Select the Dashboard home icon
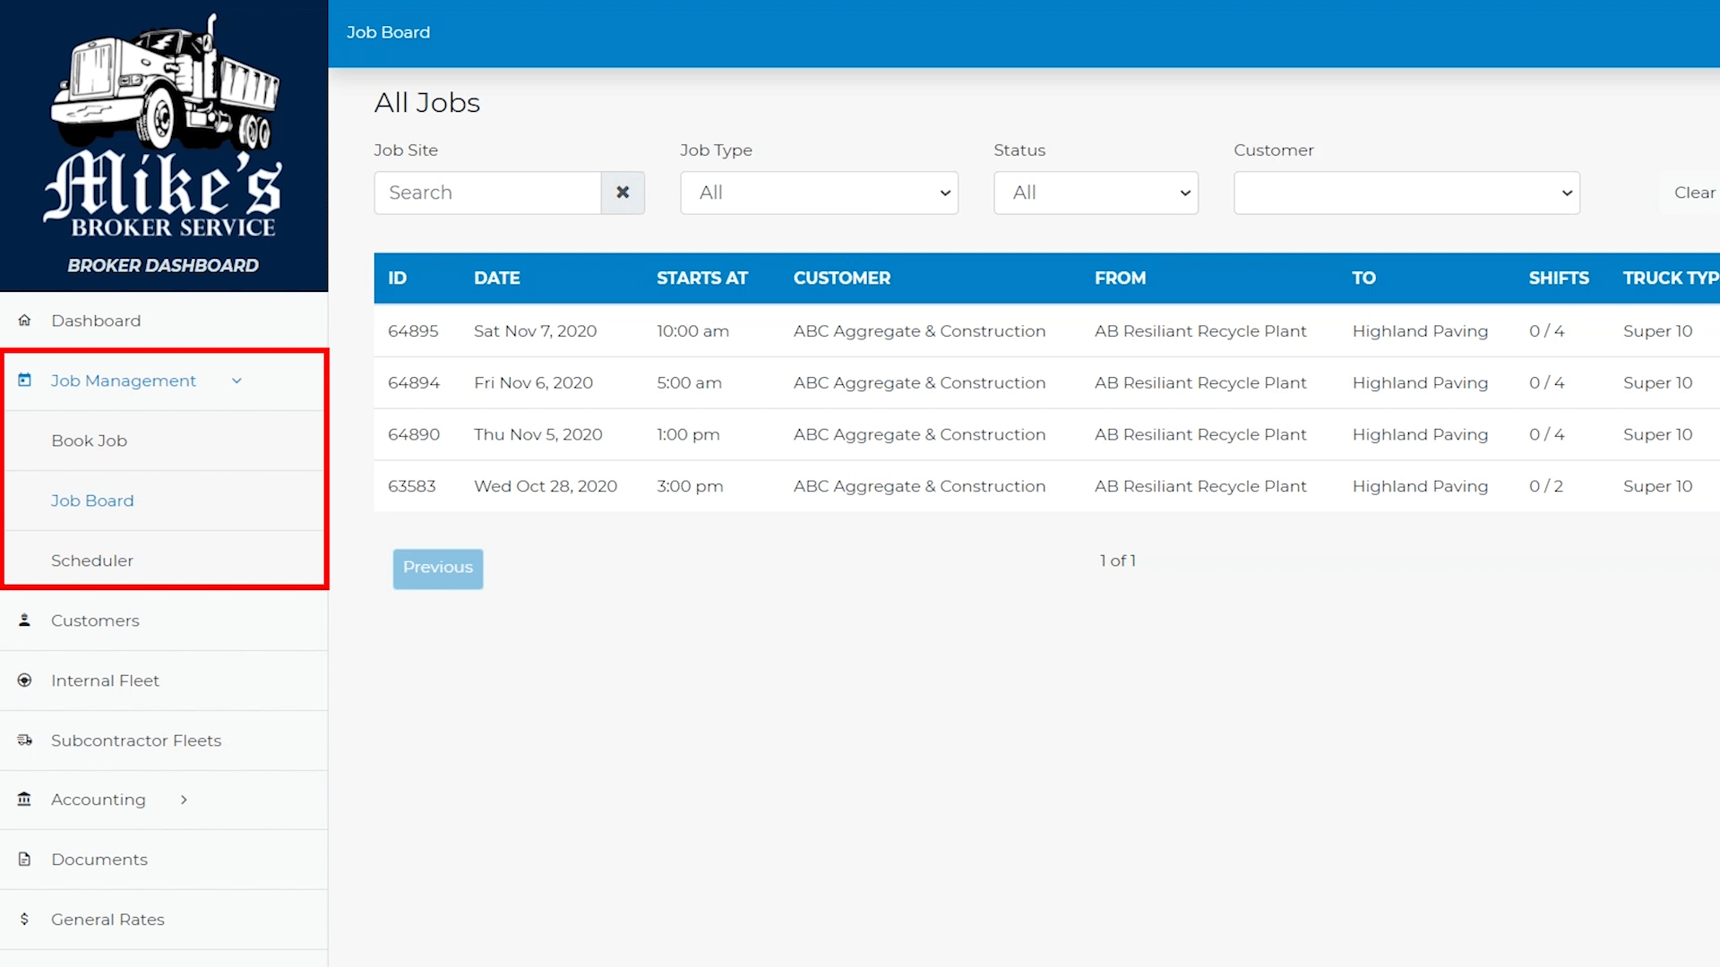The image size is (1720, 967). point(24,320)
